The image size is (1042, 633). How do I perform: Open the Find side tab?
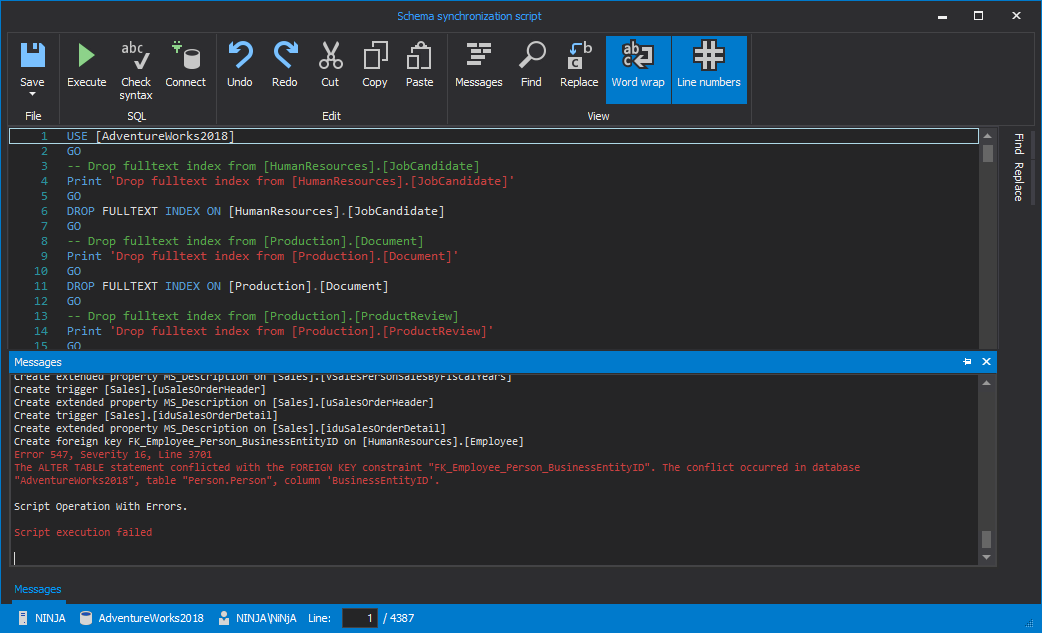coord(1018,144)
